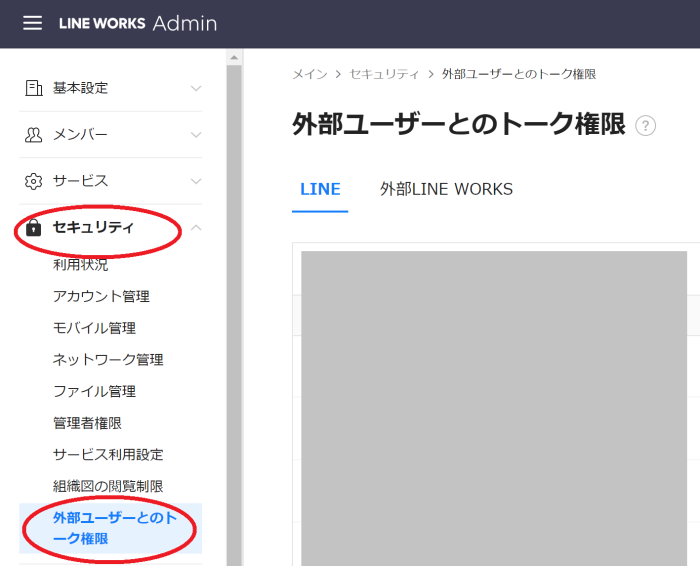Click the メンバー people icon
Image resolution: width=700 pixels, height=566 pixels.
[x=33, y=134]
